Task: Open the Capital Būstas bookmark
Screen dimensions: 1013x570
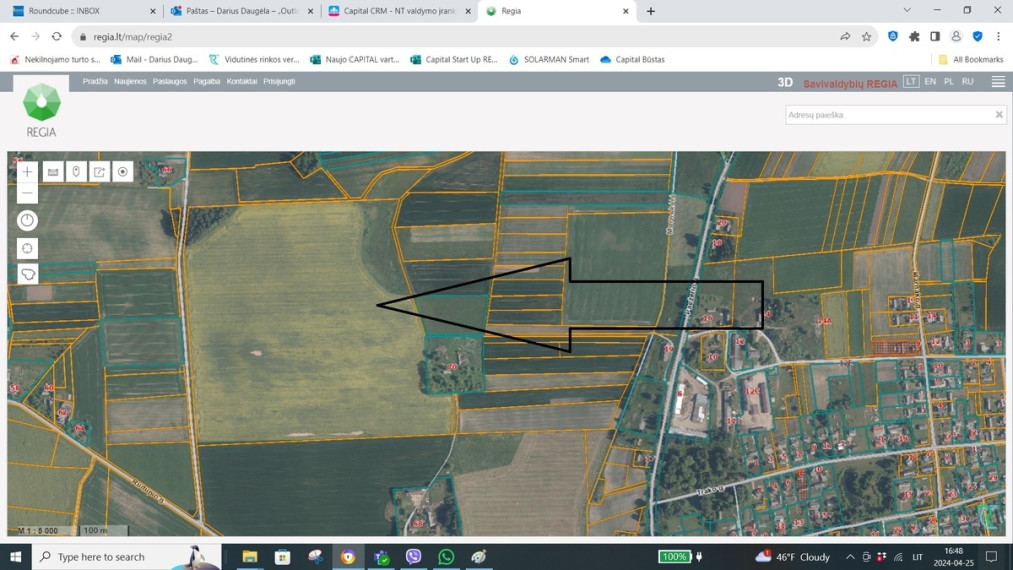Action: click(632, 59)
